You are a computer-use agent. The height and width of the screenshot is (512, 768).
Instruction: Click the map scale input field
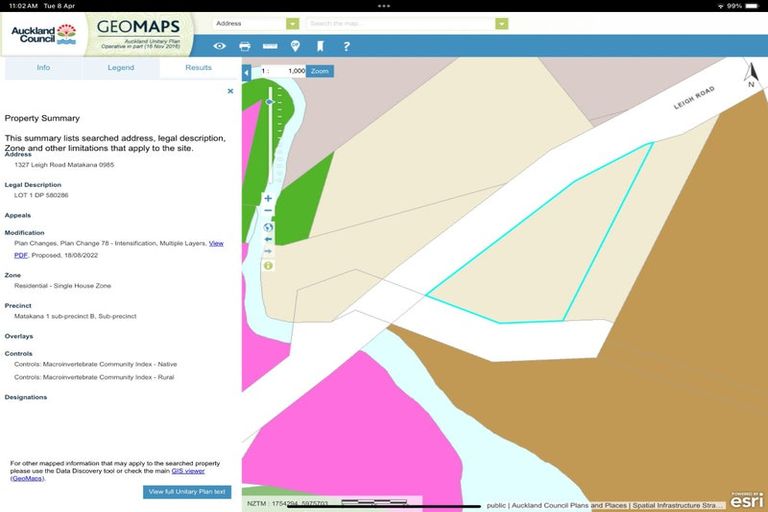[289, 72]
